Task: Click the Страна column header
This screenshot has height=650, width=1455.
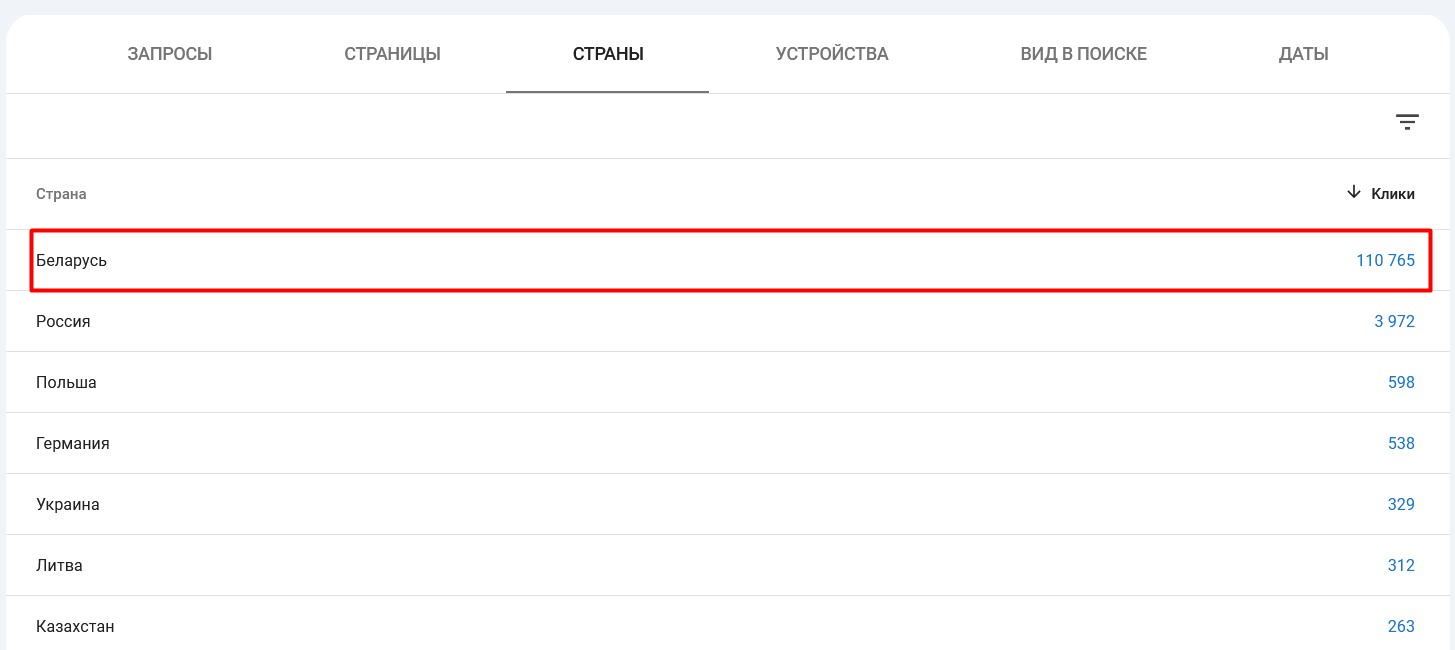Action: [x=61, y=194]
